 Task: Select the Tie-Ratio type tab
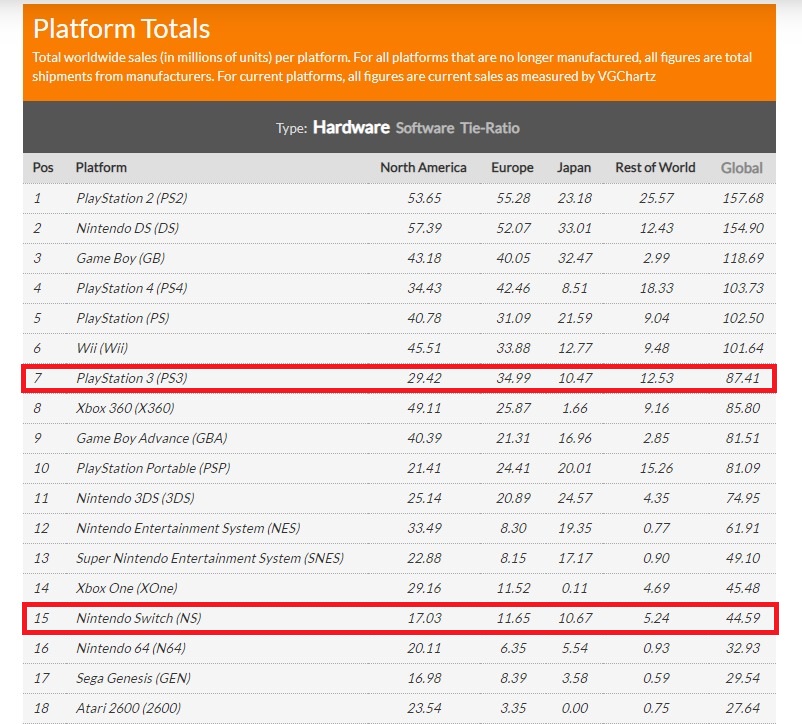click(490, 128)
